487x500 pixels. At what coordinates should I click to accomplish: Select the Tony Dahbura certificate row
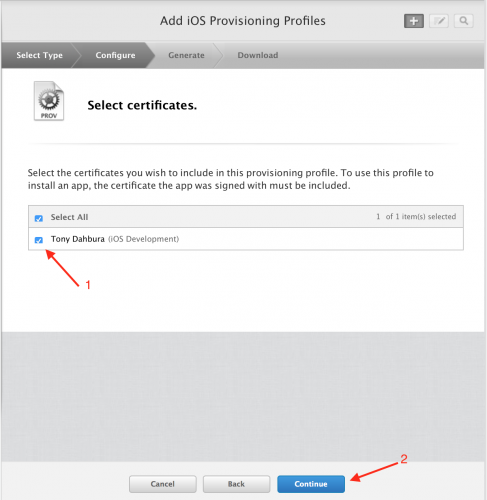pos(246,239)
